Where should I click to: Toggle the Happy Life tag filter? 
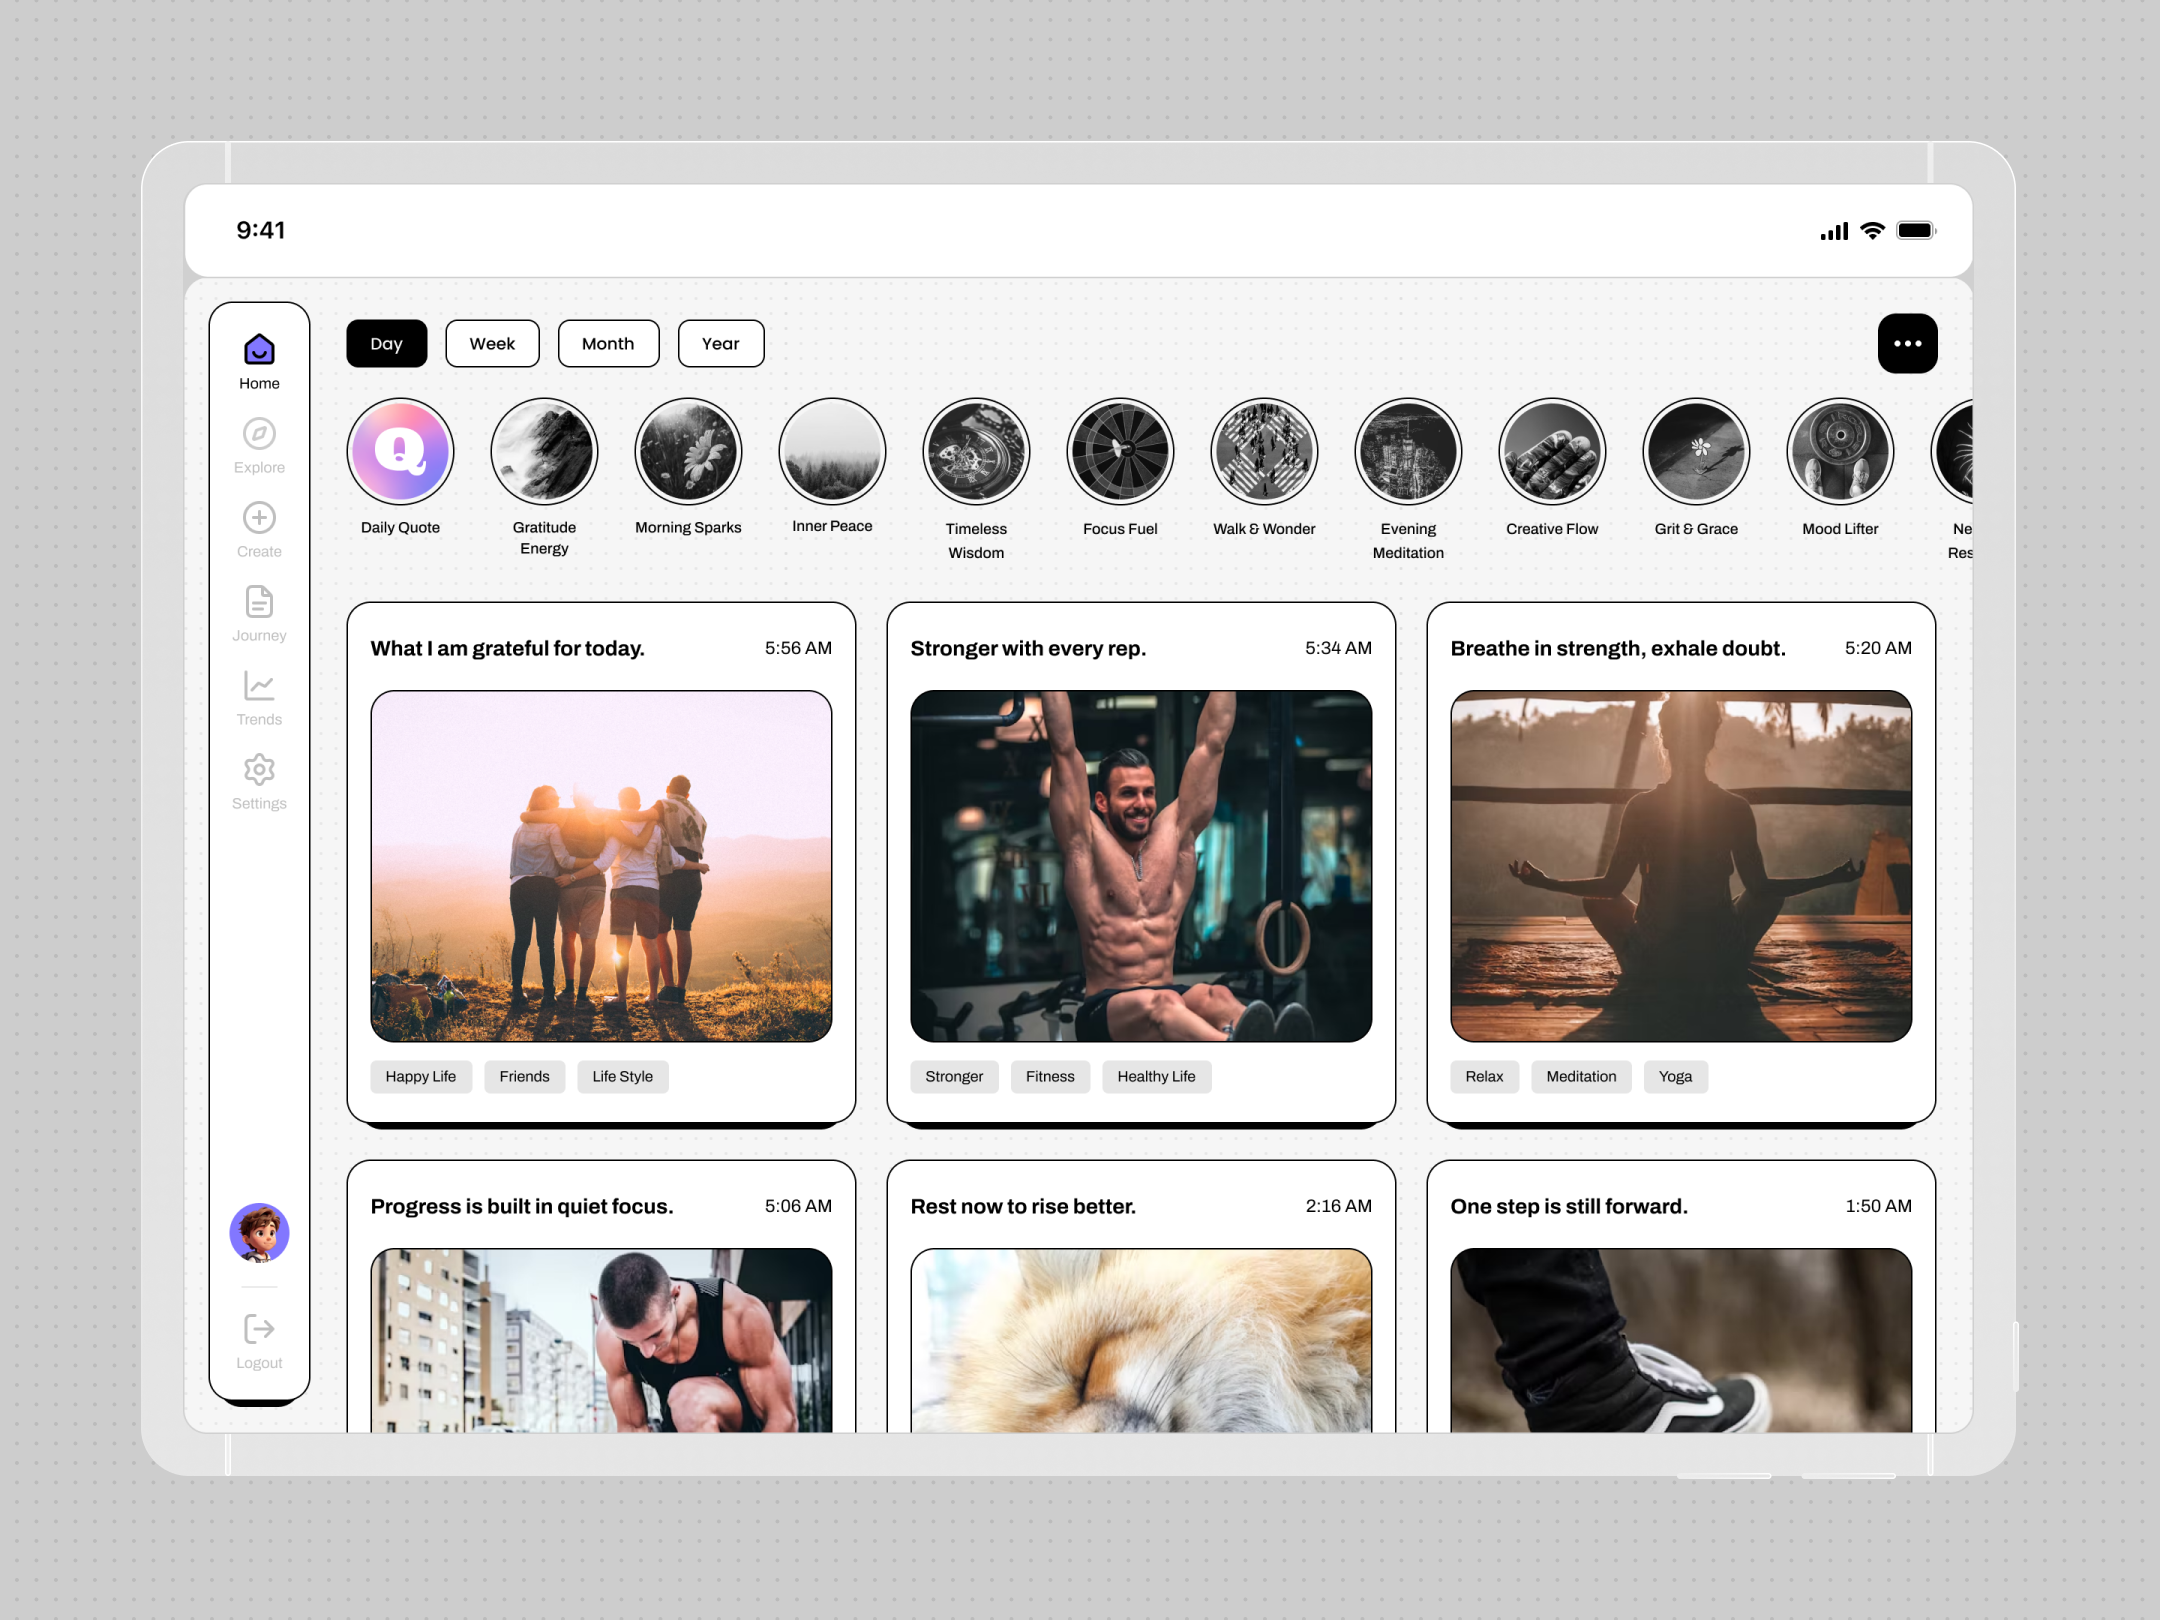(x=421, y=1076)
